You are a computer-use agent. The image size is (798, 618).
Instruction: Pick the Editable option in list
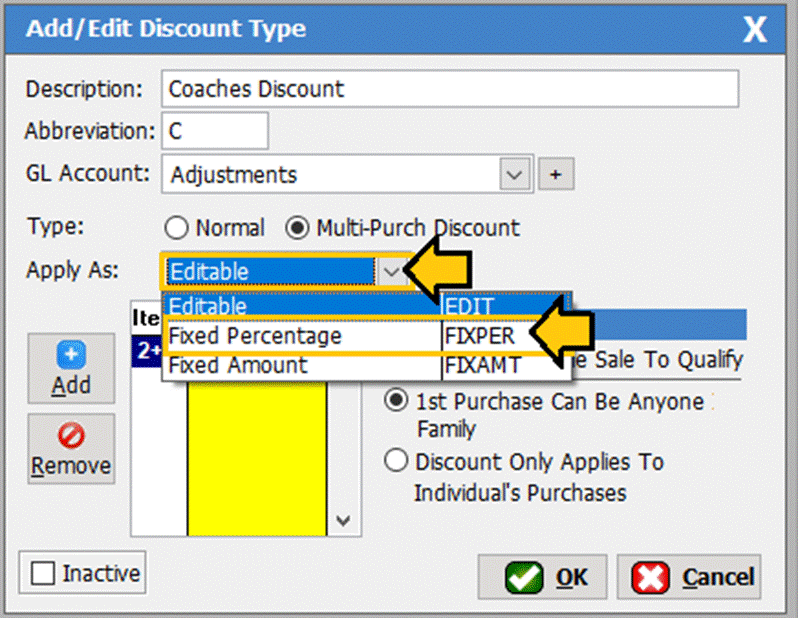[300, 306]
